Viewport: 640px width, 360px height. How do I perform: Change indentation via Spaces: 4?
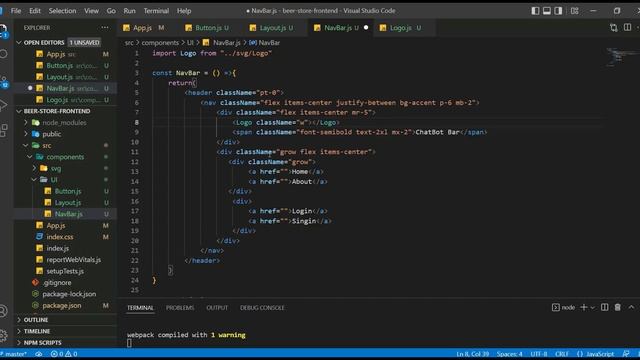point(509,354)
